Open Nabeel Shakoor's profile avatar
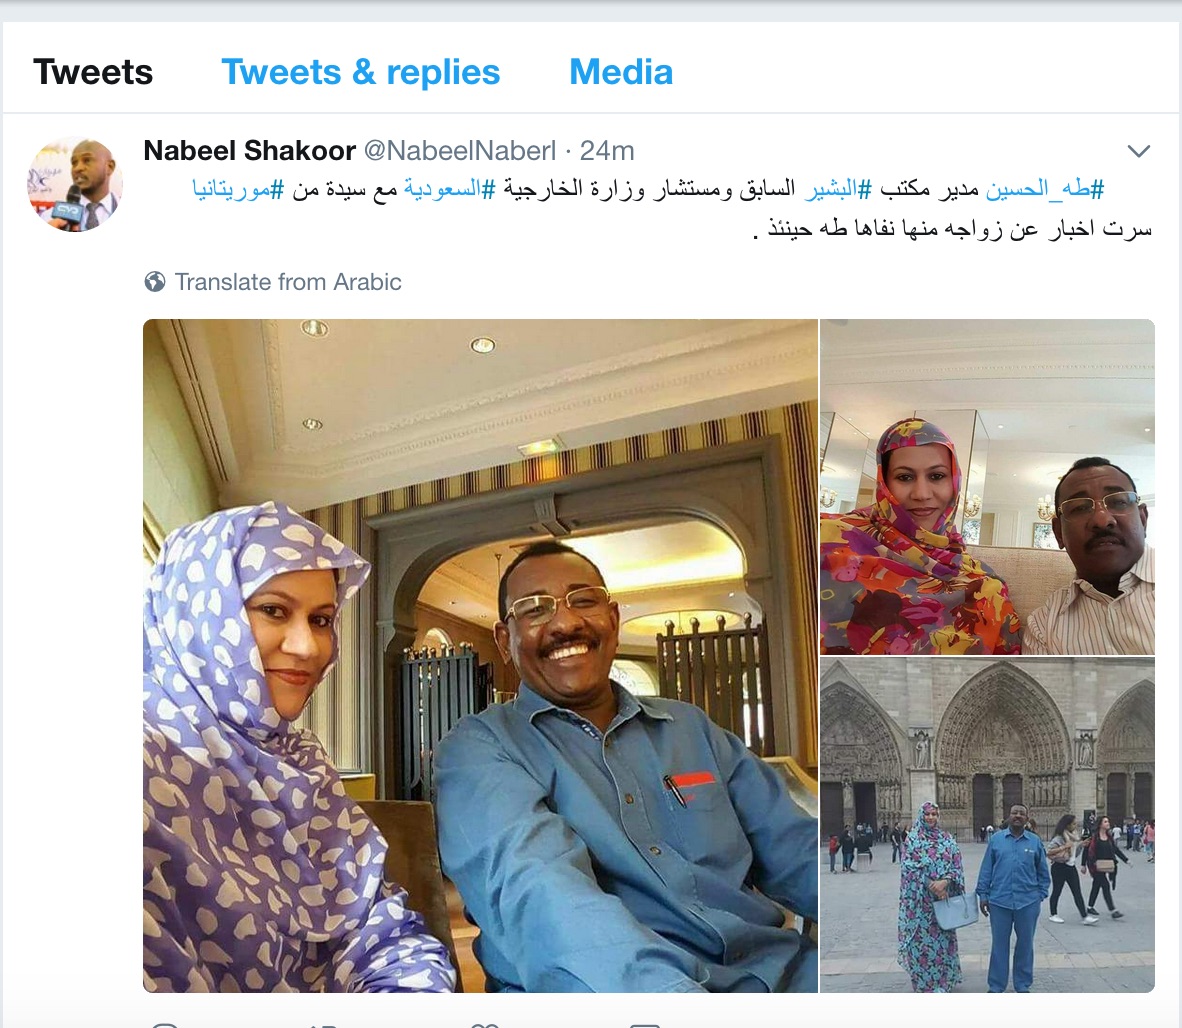This screenshot has height=1028, width=1182. coord(75,184)
